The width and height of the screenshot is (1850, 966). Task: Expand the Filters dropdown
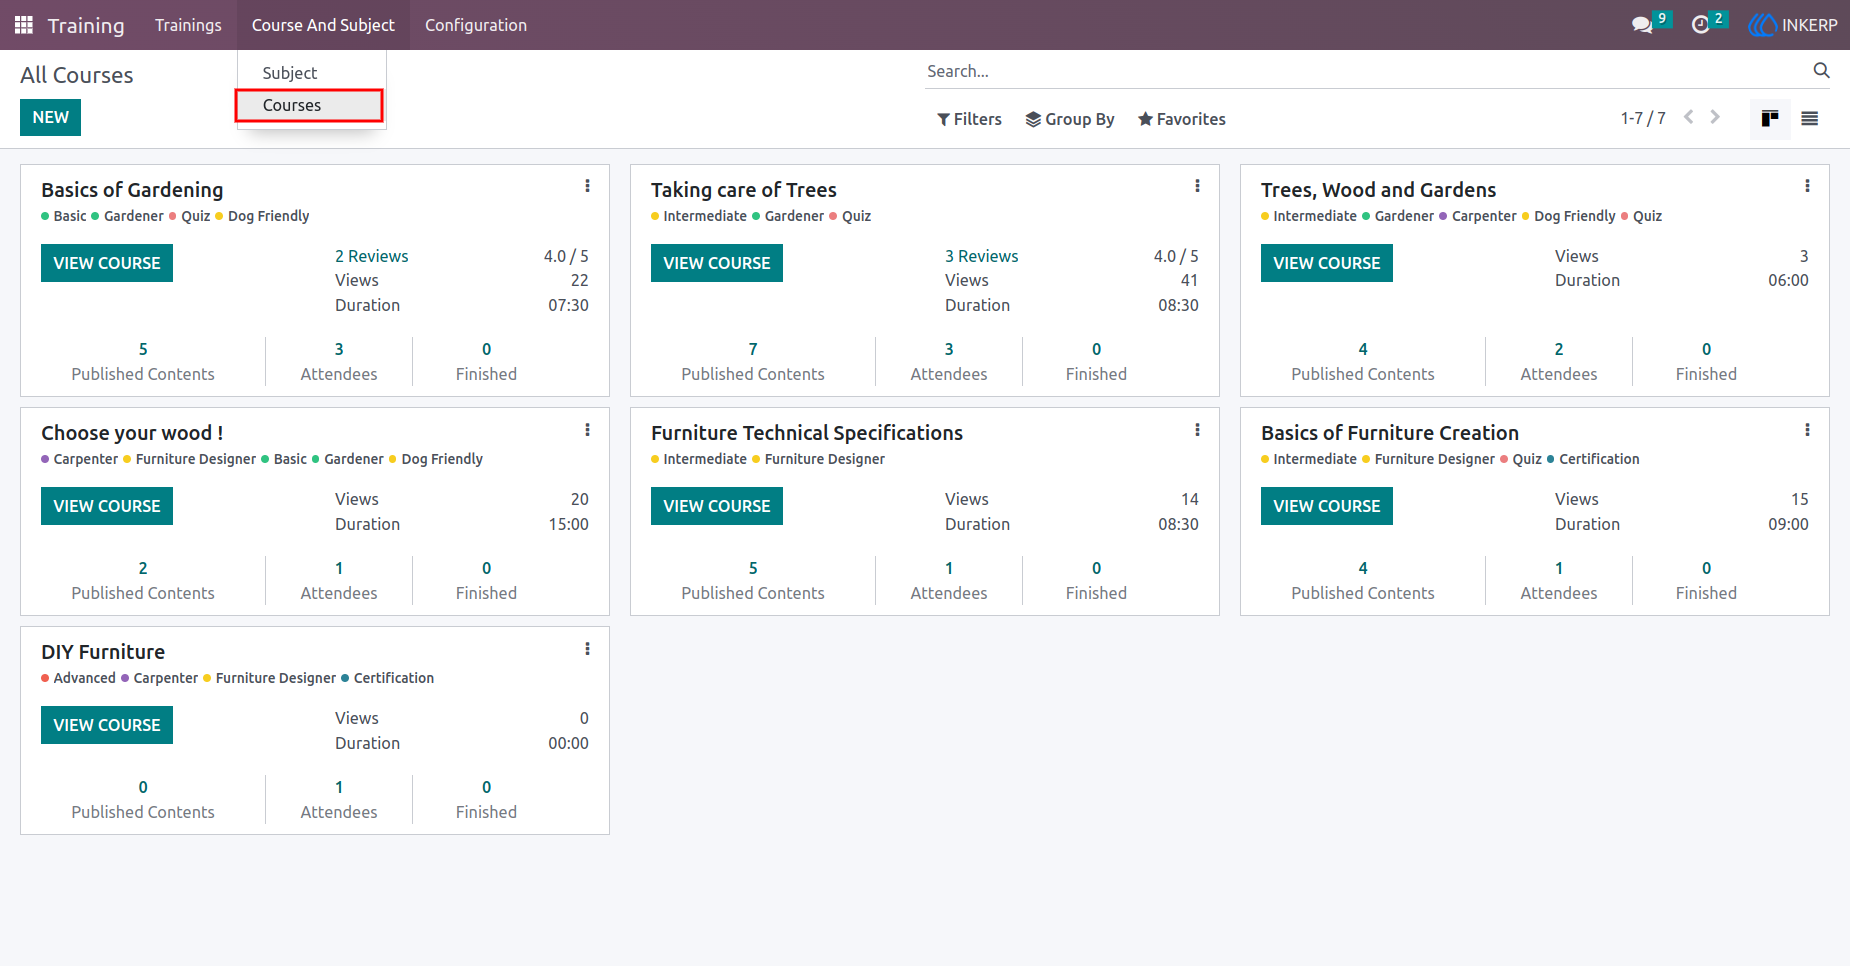[x=969, y=119]
